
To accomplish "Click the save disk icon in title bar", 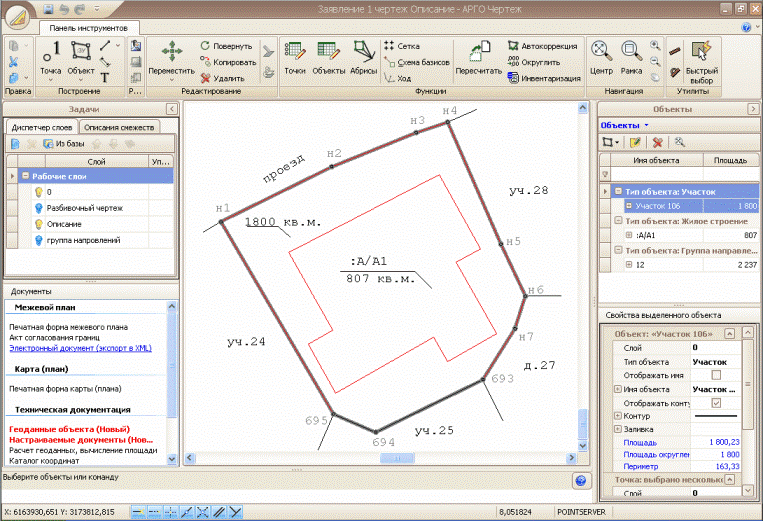I will [48, 9].
